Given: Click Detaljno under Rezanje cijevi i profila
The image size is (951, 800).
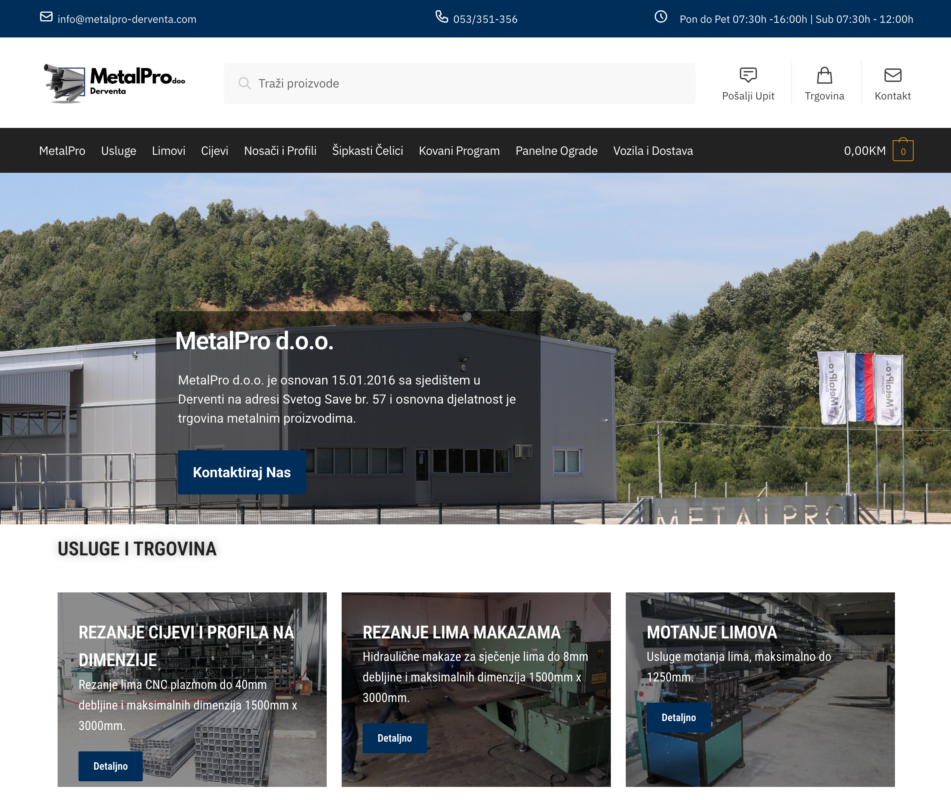Looking at the screenshot, I should pos(110,766).
